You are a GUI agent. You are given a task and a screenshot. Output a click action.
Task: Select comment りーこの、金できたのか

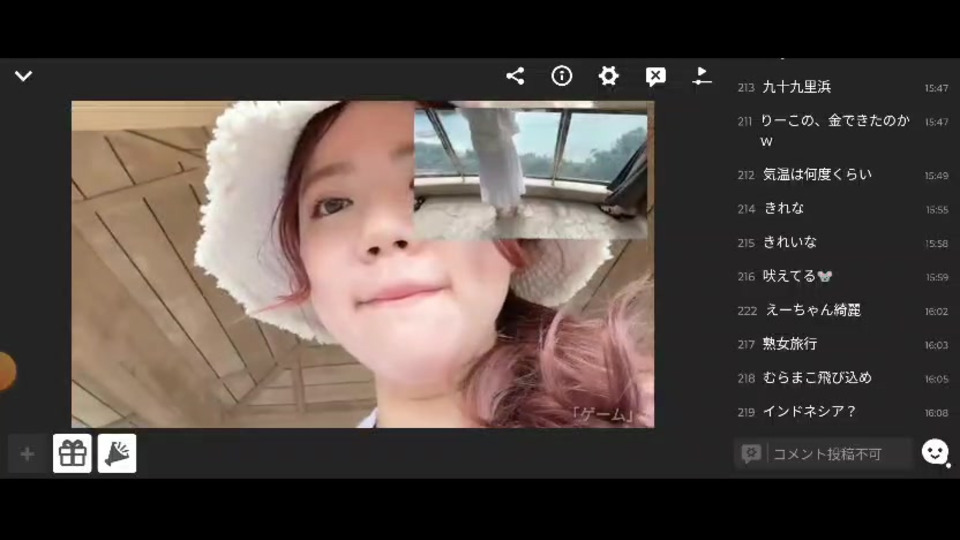tap(834, 131)
